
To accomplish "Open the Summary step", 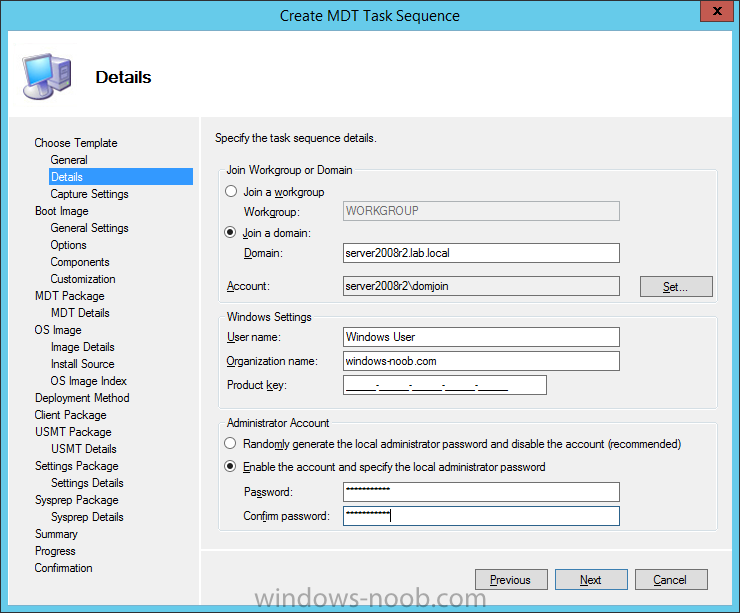I will [56, 534].
